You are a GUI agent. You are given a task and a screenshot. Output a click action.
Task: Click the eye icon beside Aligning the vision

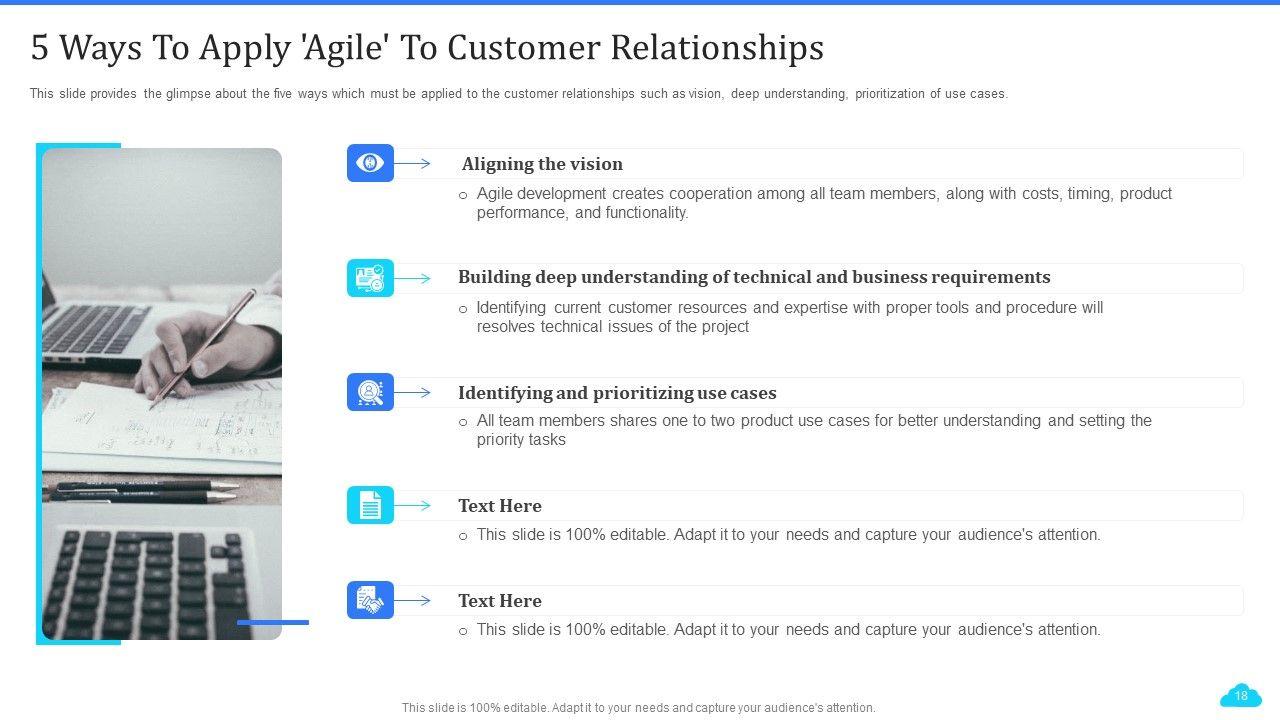pos(370,163)
